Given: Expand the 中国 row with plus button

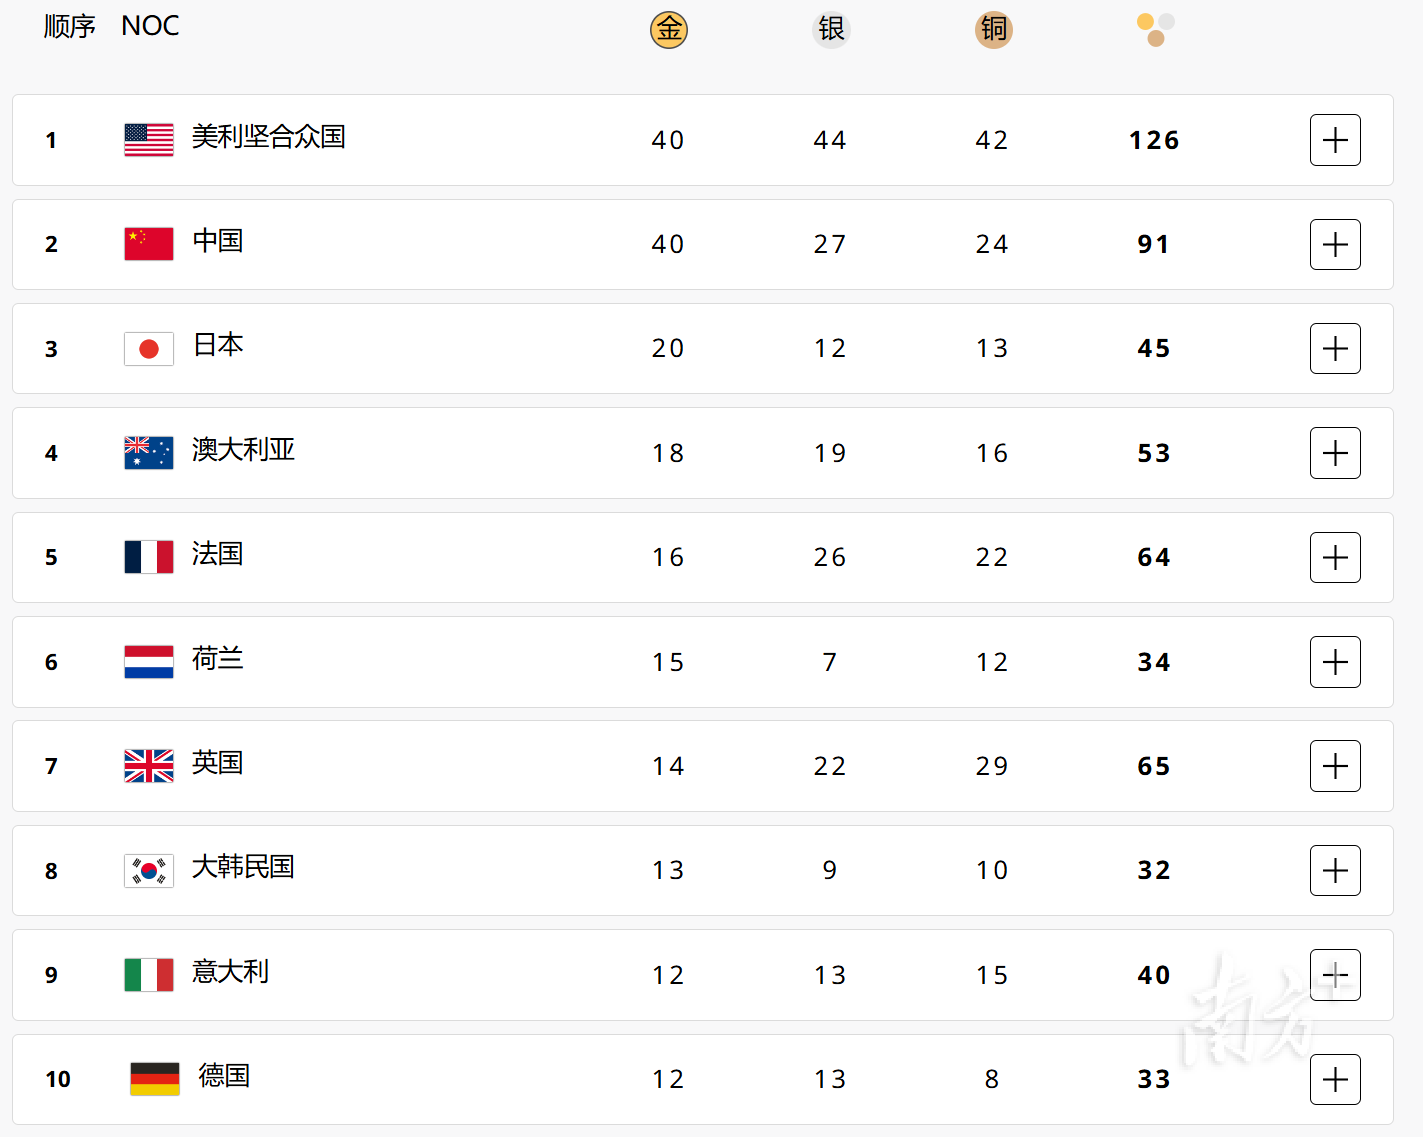Looking at the screenshot, I should point(1335,244).
